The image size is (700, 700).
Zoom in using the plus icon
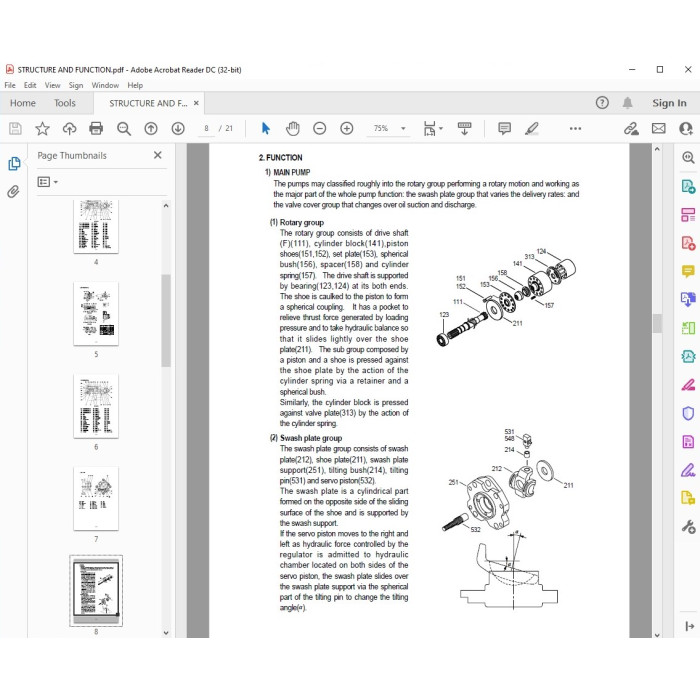(x=347, y=129)
